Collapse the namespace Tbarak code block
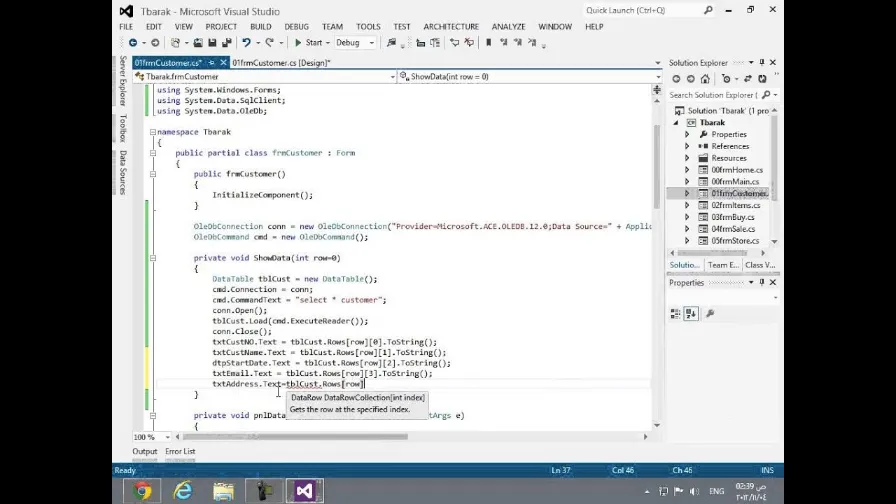Viewport: 896px width, 504px height. [x=153, y=132]
